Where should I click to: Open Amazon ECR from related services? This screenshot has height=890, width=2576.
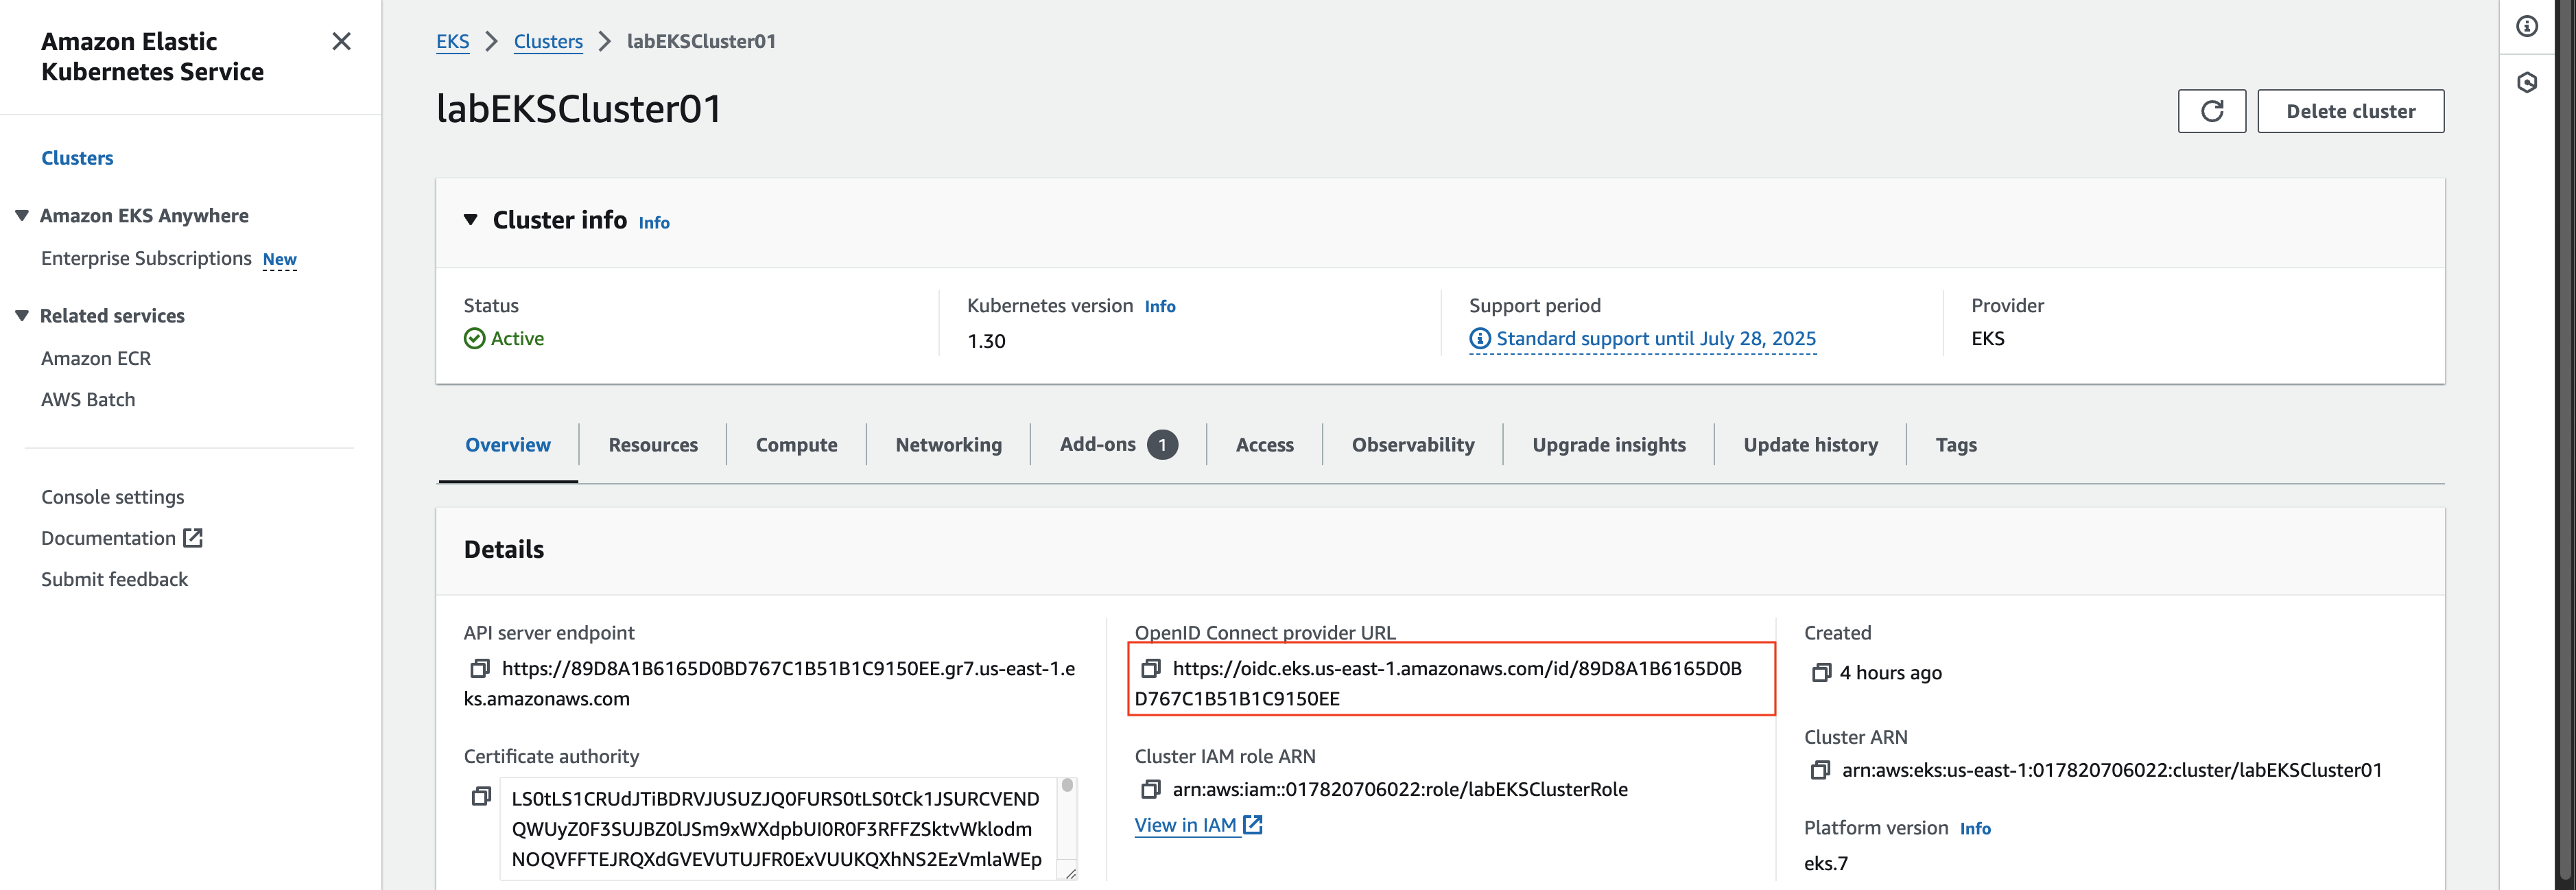point(96,358)
